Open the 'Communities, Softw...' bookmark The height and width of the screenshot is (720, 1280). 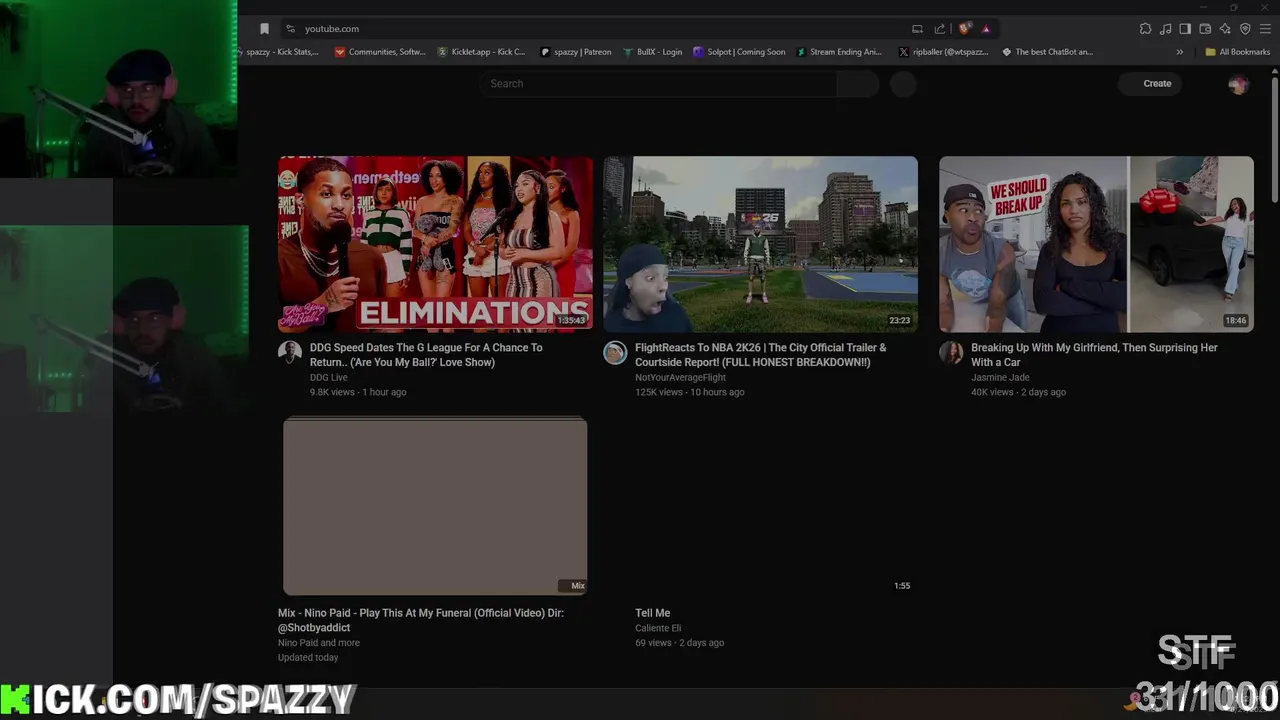[x=380, y=52]
